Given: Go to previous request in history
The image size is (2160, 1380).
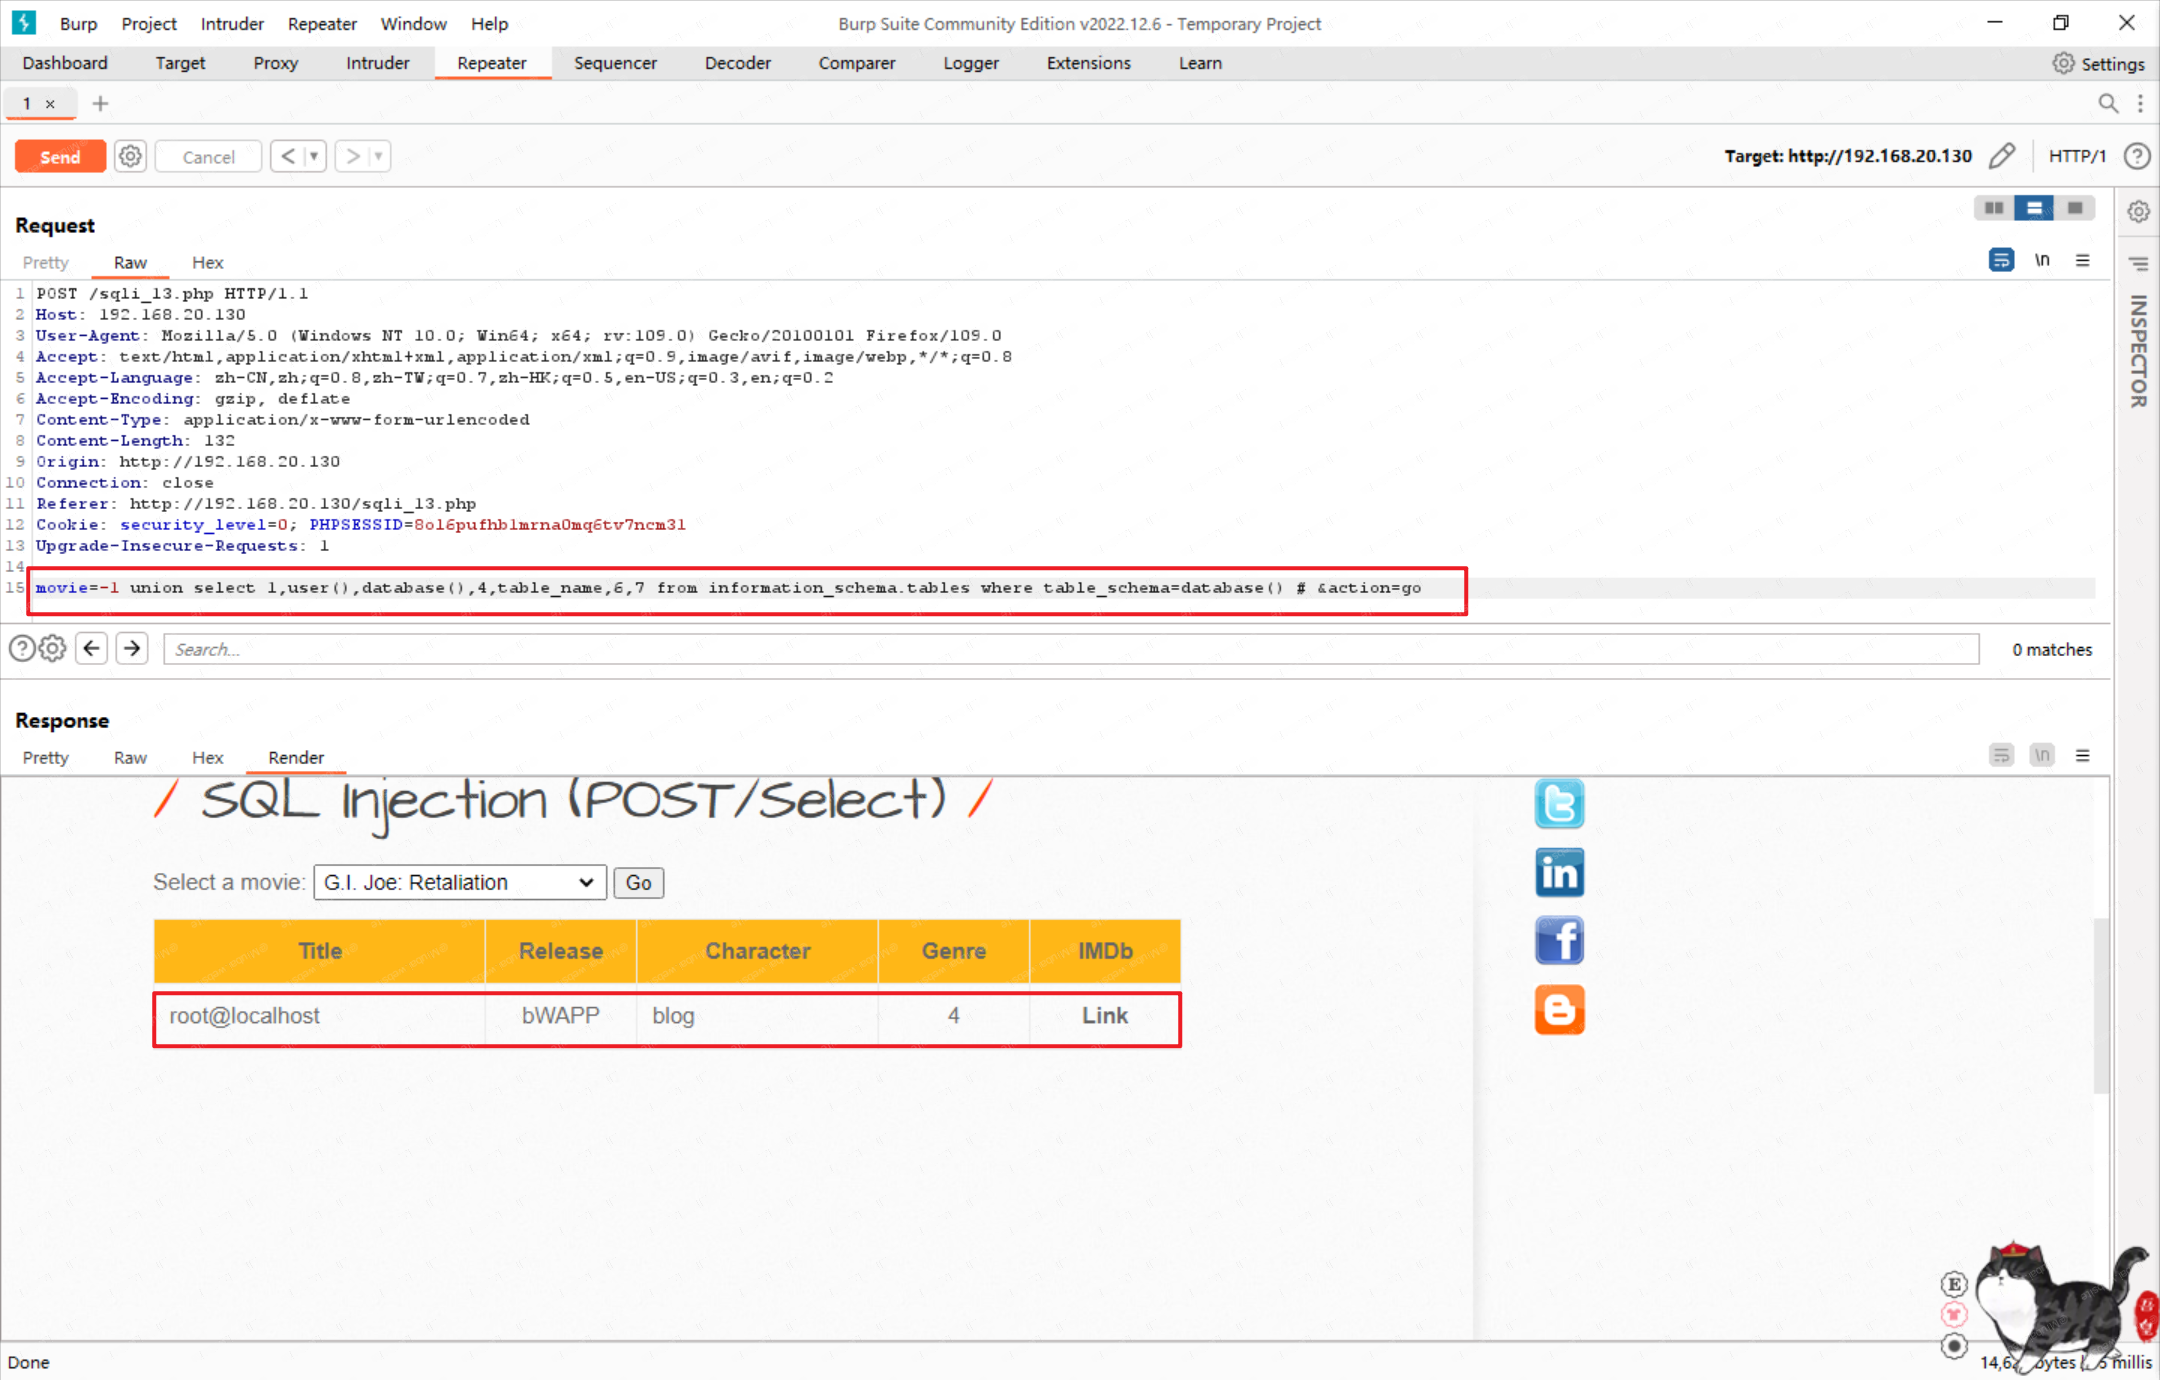Looking at the screenshot, I should tap(288, 156).
